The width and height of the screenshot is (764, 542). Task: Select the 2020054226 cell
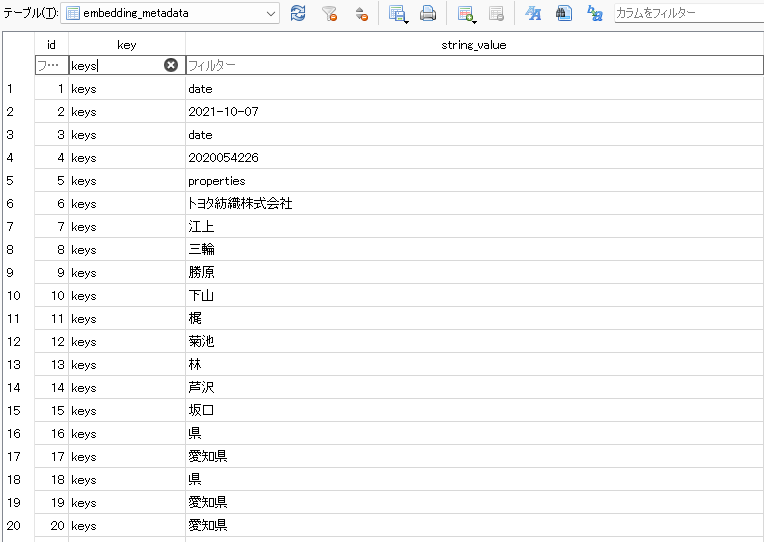coord(474,157)
